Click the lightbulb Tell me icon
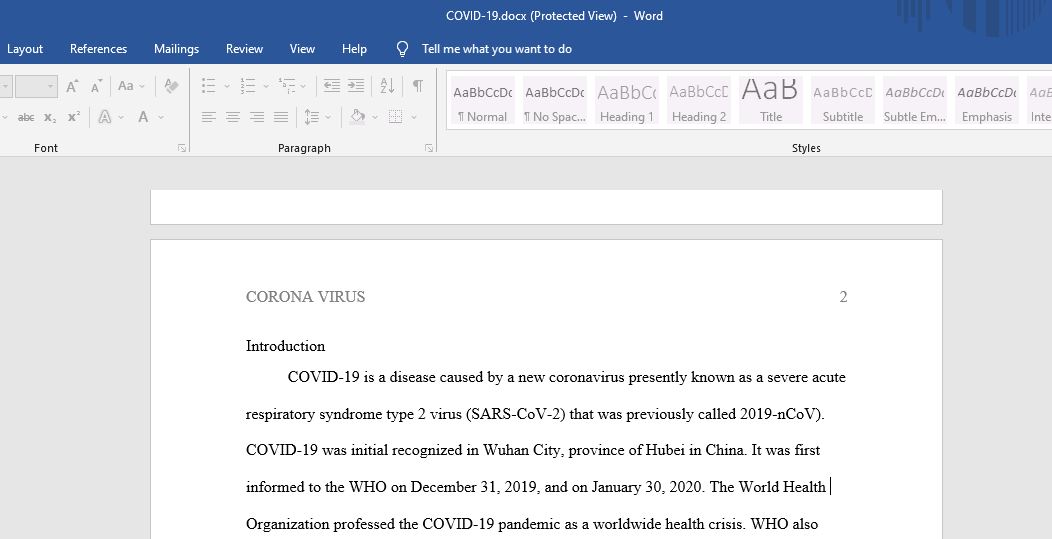The height and width of the screenshot is (539, 1052). coord(403,49)
